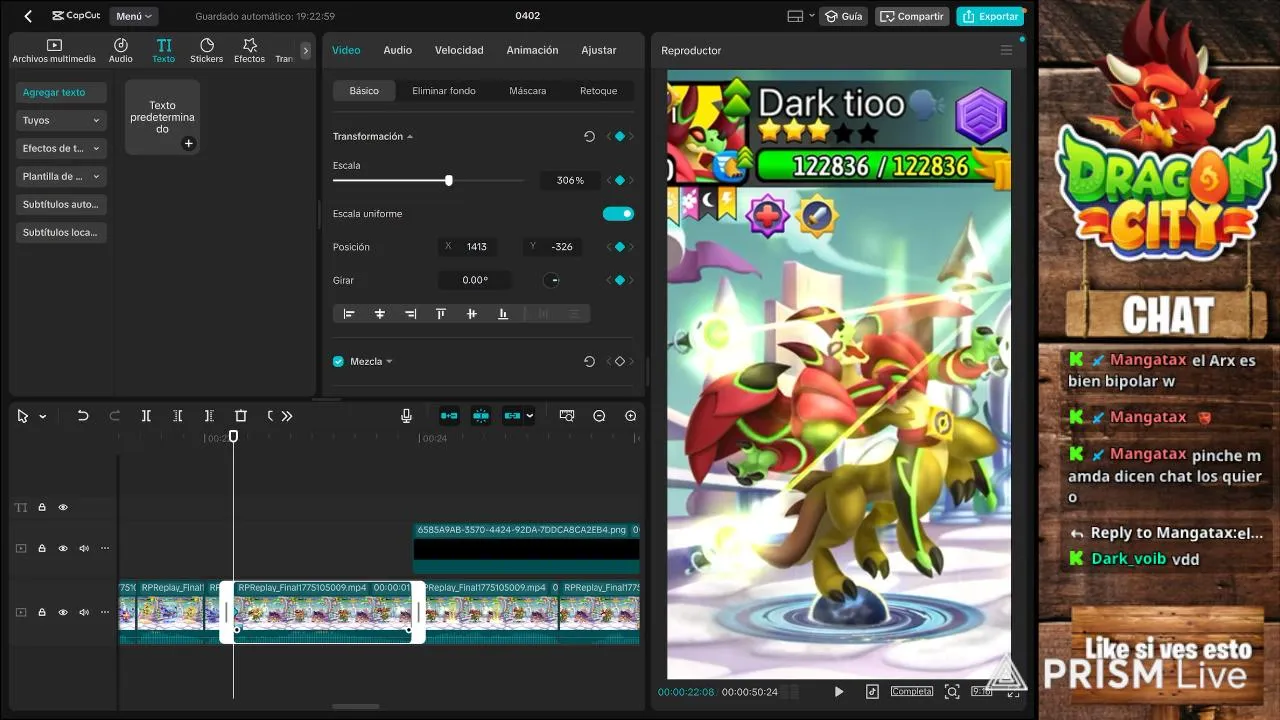Zoom in the timeline
The image size is (1280, 720).
[631, 416]
